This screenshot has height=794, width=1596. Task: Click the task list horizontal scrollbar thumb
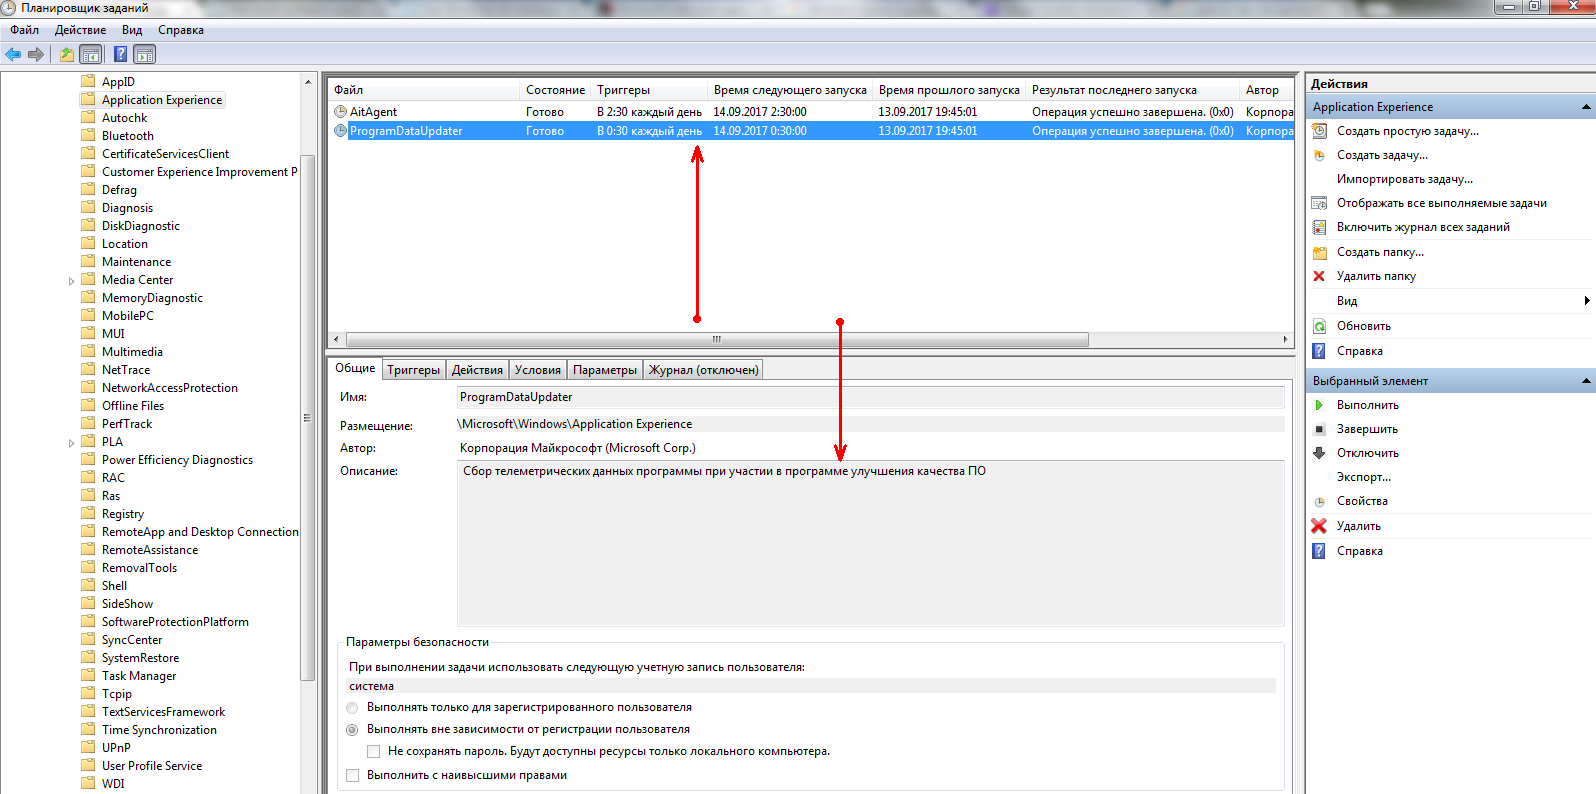[716, 339]
